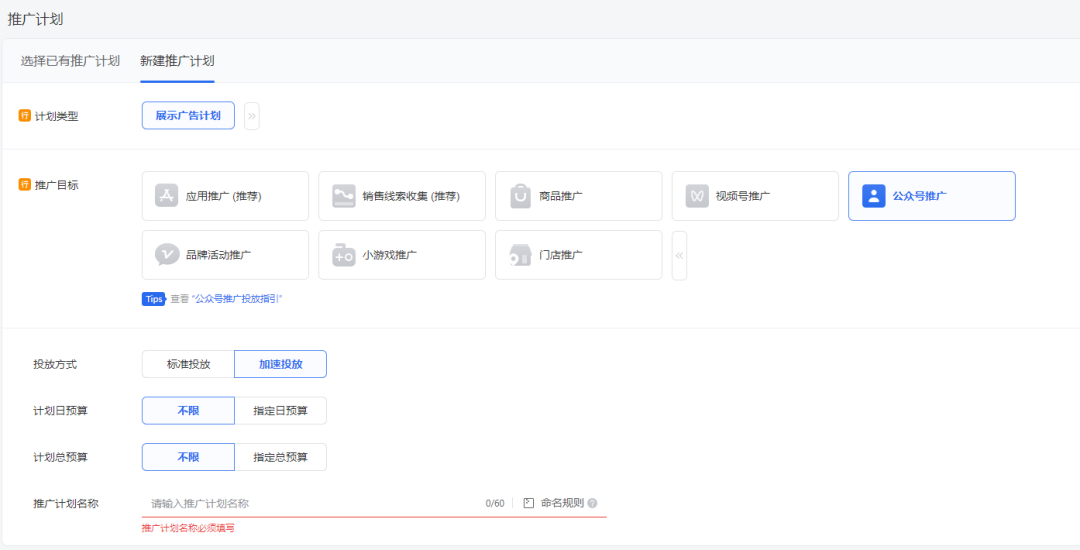Click the 推广计划 page heading
The height and width of the screenshot is (550, 1080).
(35, 19)
